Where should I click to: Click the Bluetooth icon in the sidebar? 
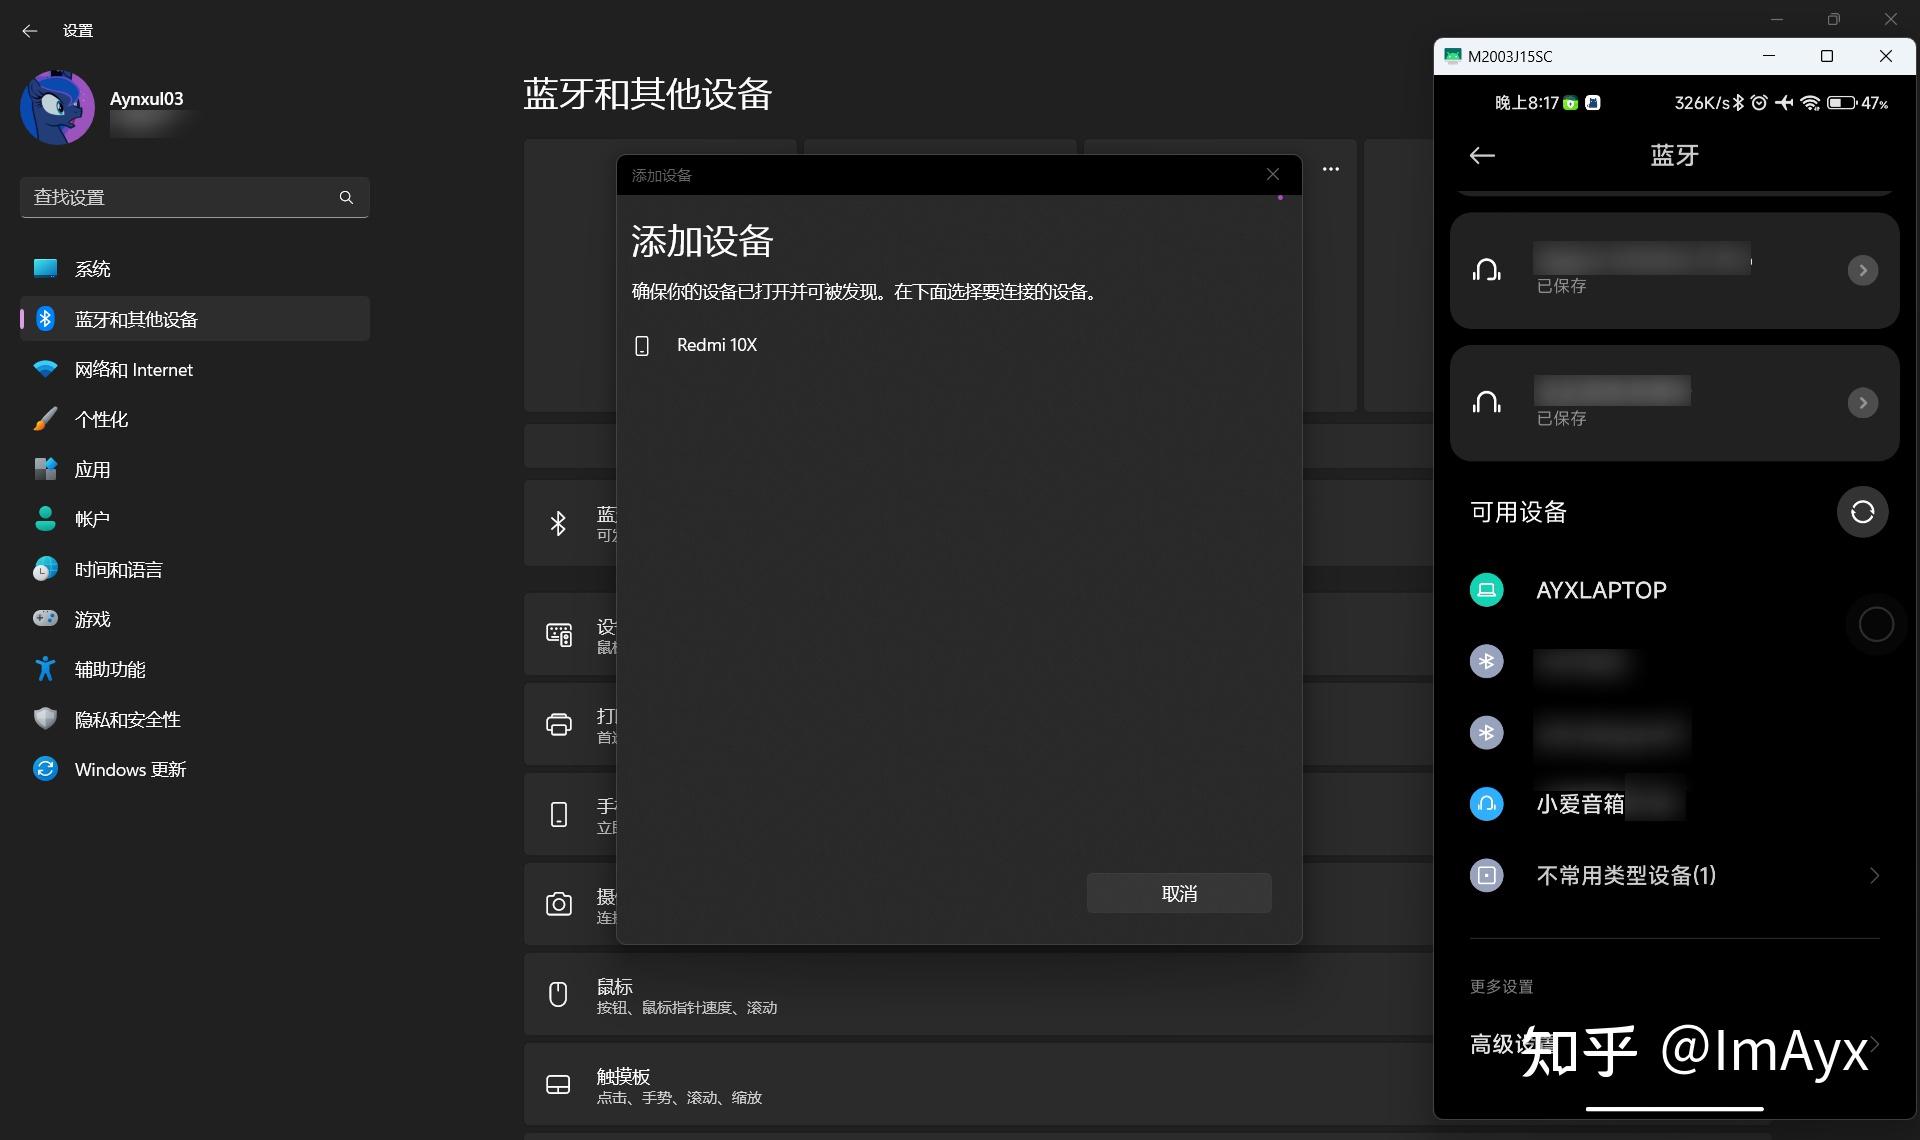(45, 318)
